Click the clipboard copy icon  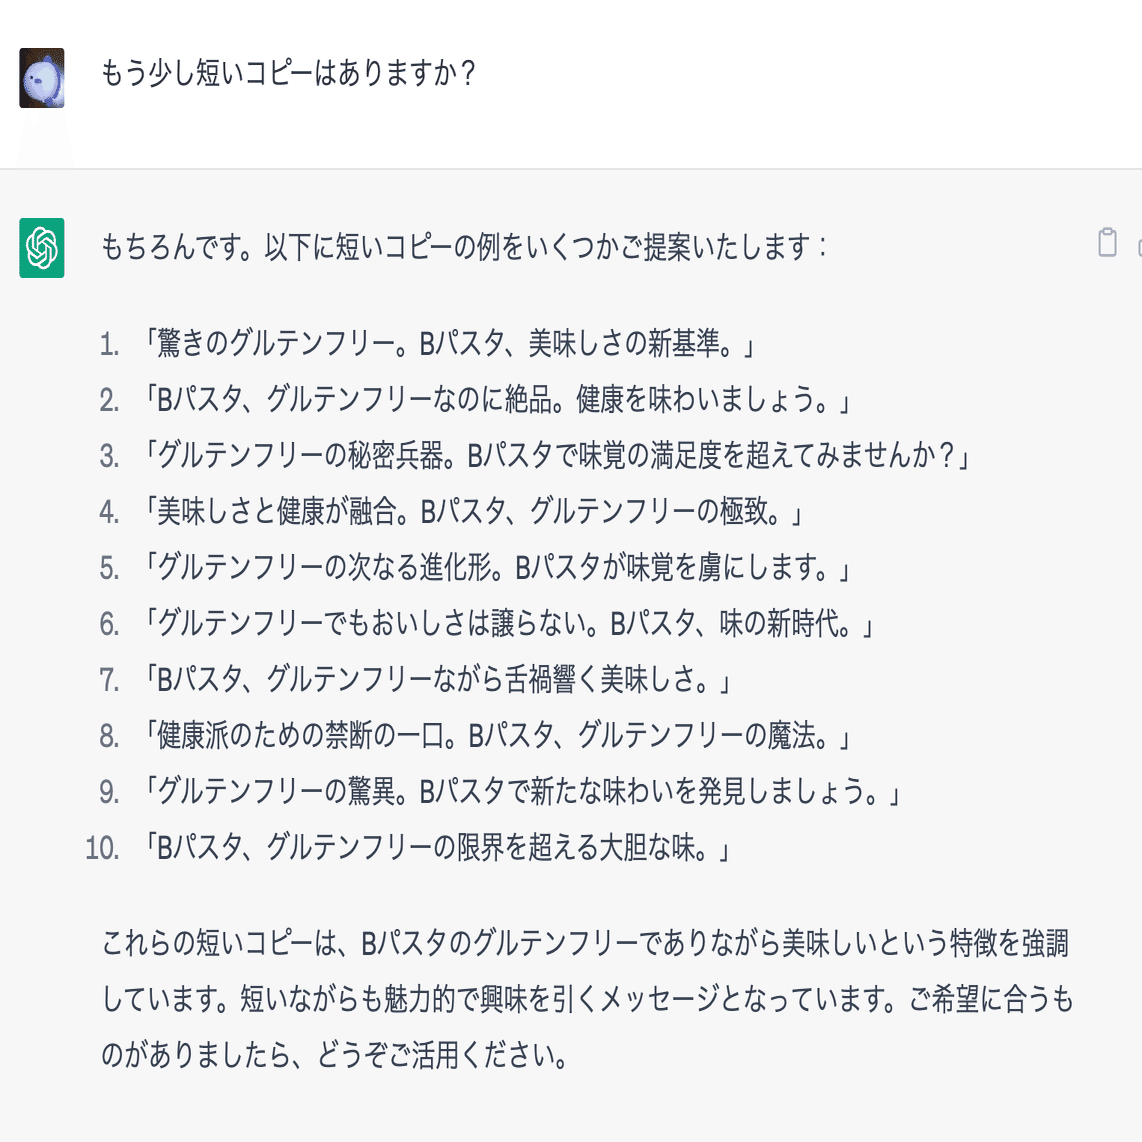point(1106,240)
